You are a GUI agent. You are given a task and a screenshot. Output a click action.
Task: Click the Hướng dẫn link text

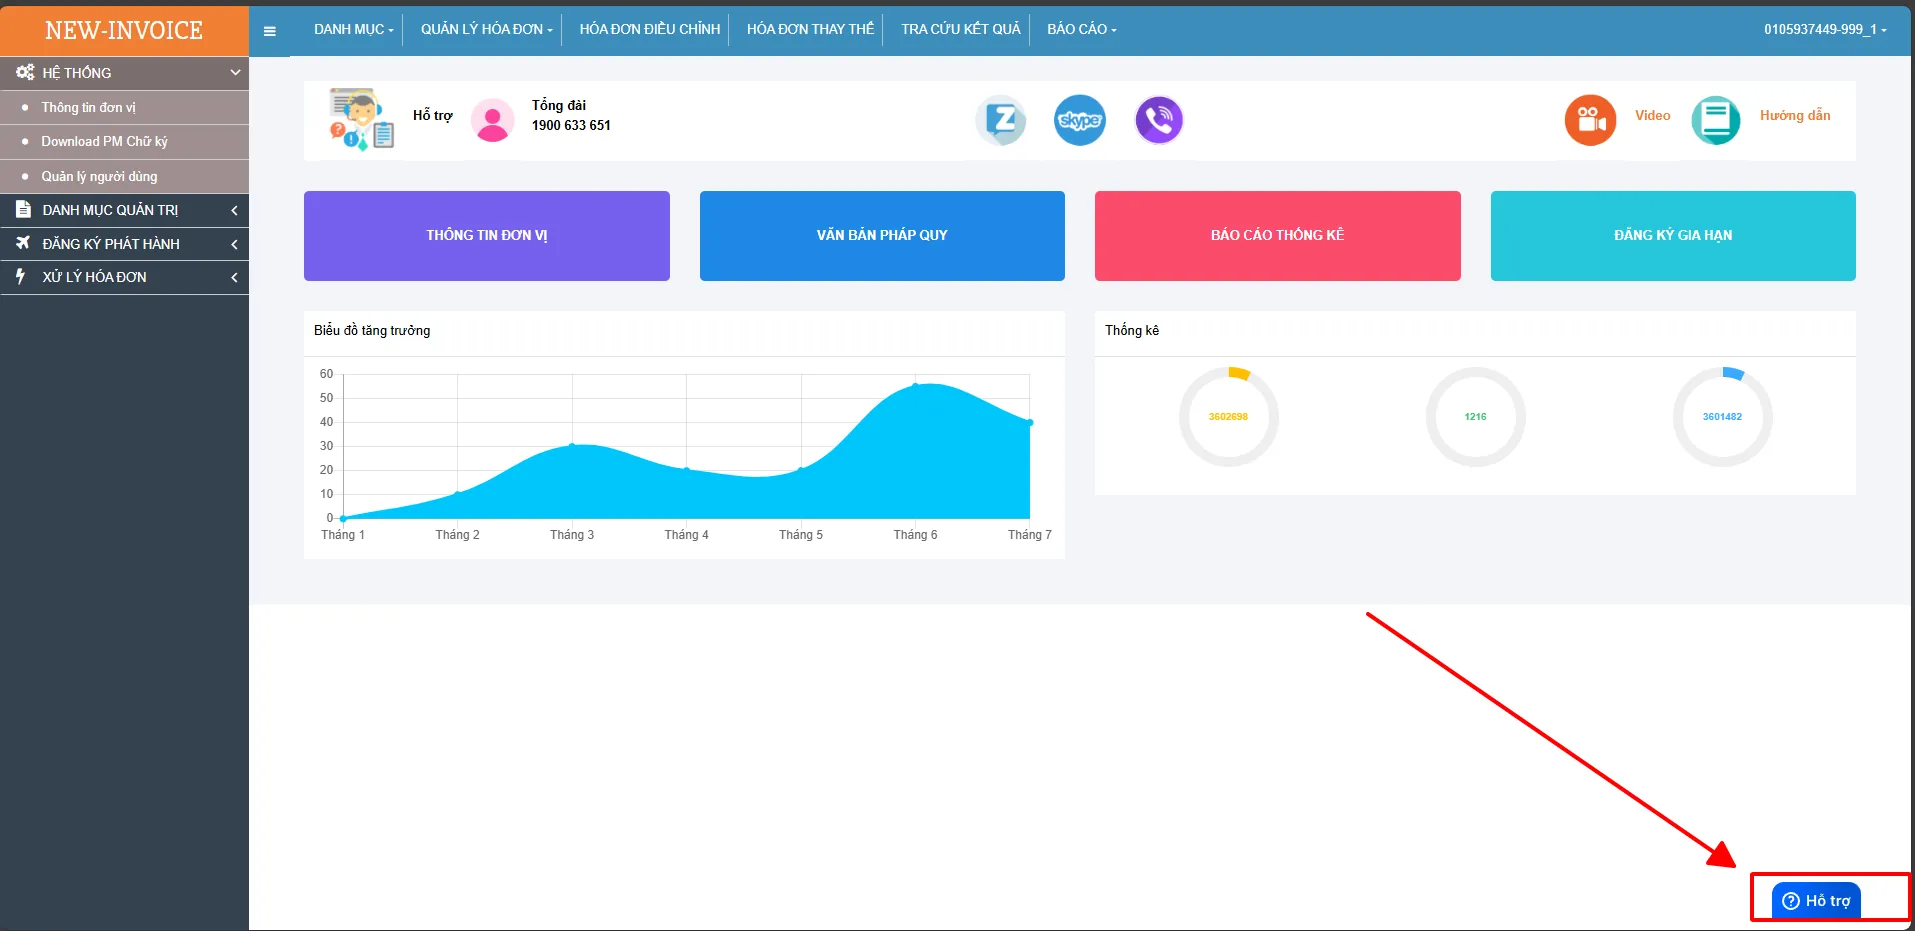pyautogui.click(x=1795, y=116)
